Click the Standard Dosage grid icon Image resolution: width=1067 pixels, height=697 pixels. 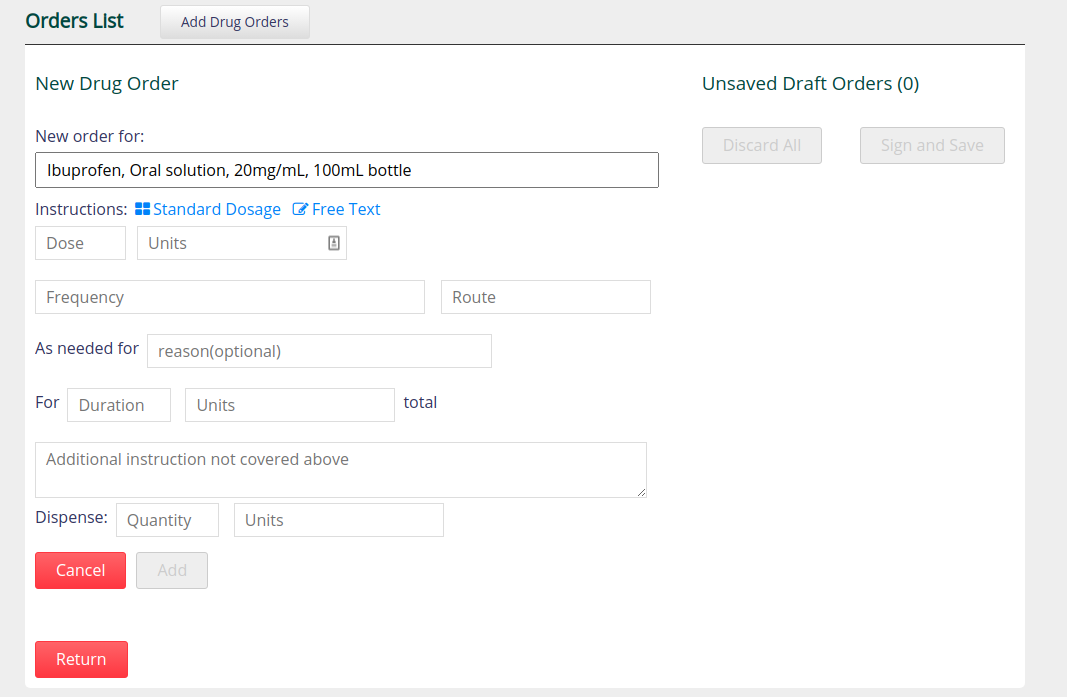(x=142, y=209)
